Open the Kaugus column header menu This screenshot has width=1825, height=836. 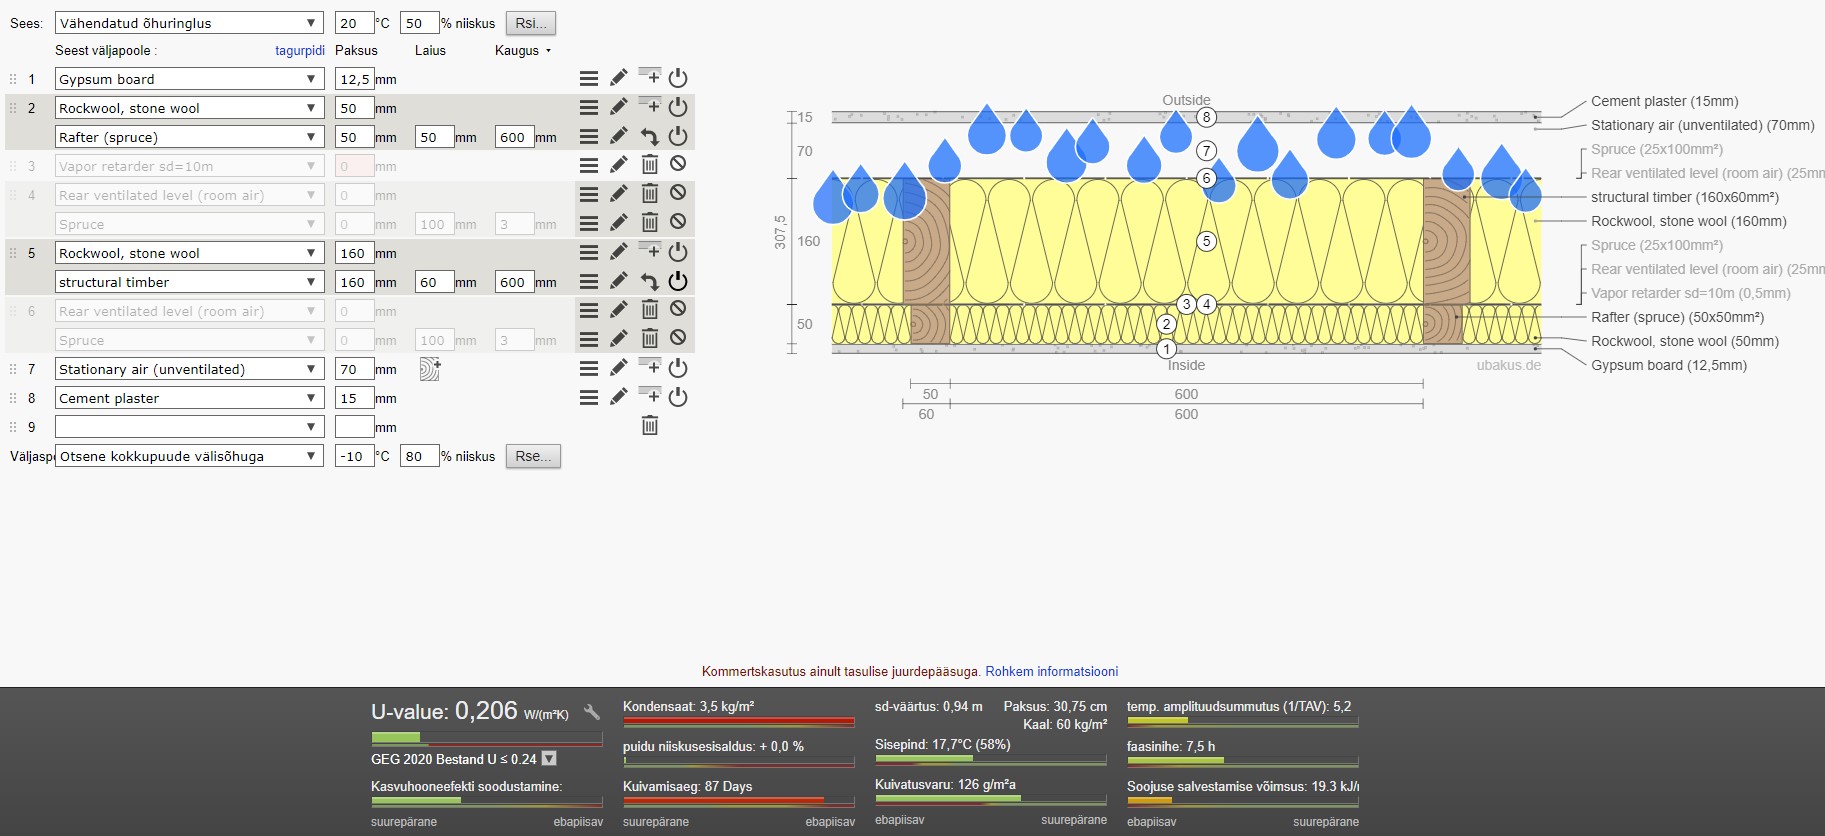[523, 50]
